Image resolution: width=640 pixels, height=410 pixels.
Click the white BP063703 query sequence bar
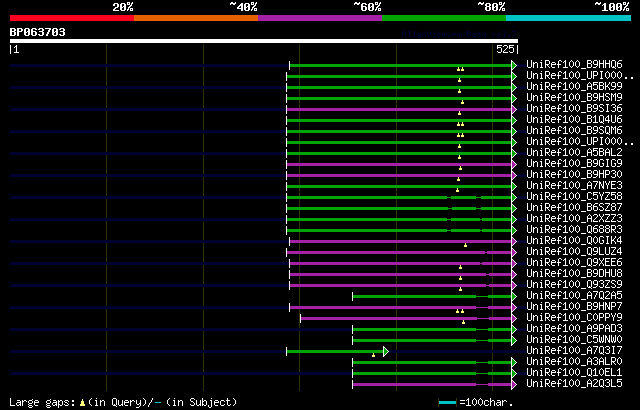point(264,41)
